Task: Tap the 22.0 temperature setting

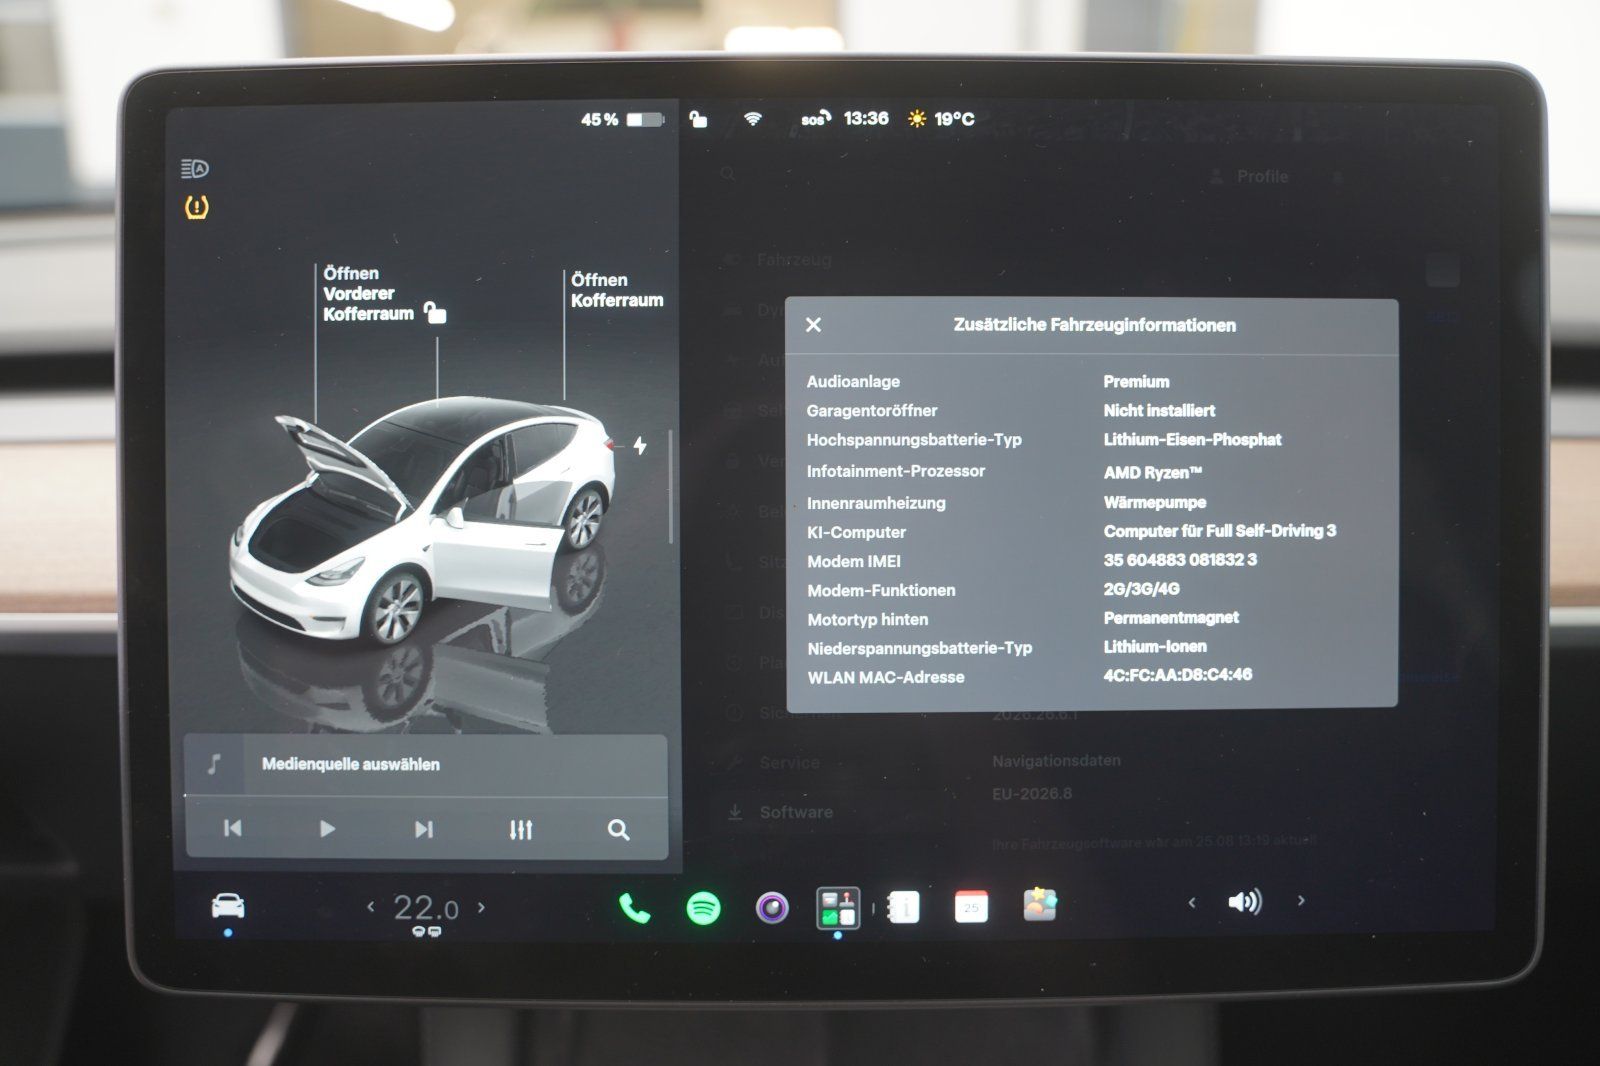Action: point(426,908)
